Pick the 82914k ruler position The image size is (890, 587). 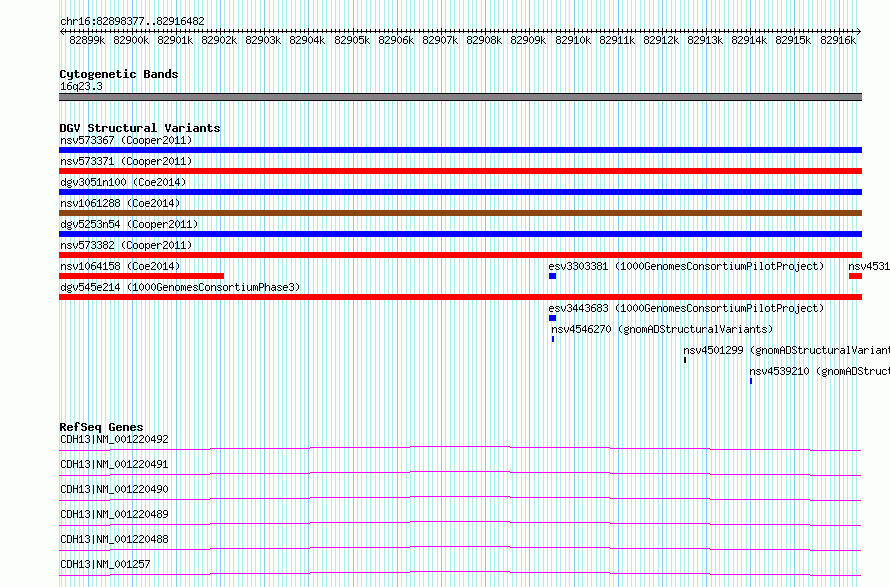pos(749,40)
